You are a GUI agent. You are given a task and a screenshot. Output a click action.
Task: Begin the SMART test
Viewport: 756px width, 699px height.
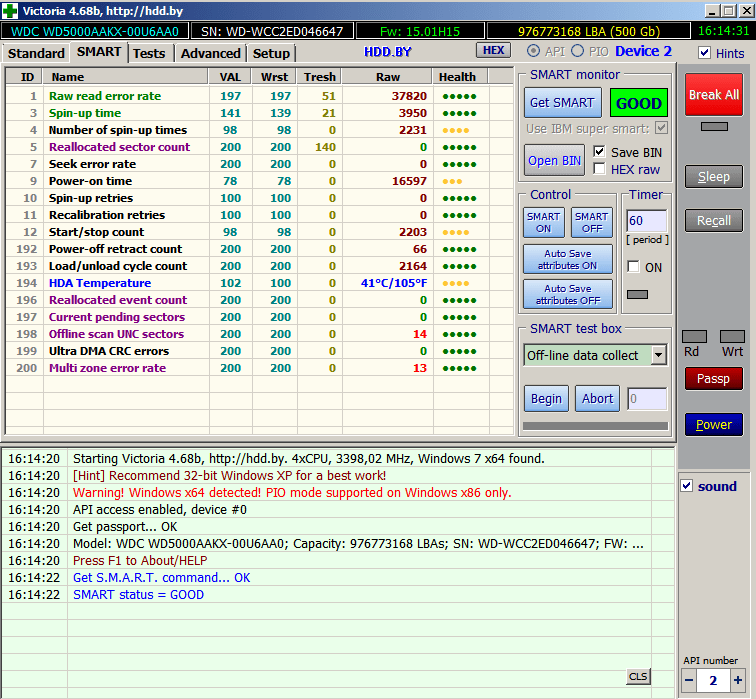[546, 399]
